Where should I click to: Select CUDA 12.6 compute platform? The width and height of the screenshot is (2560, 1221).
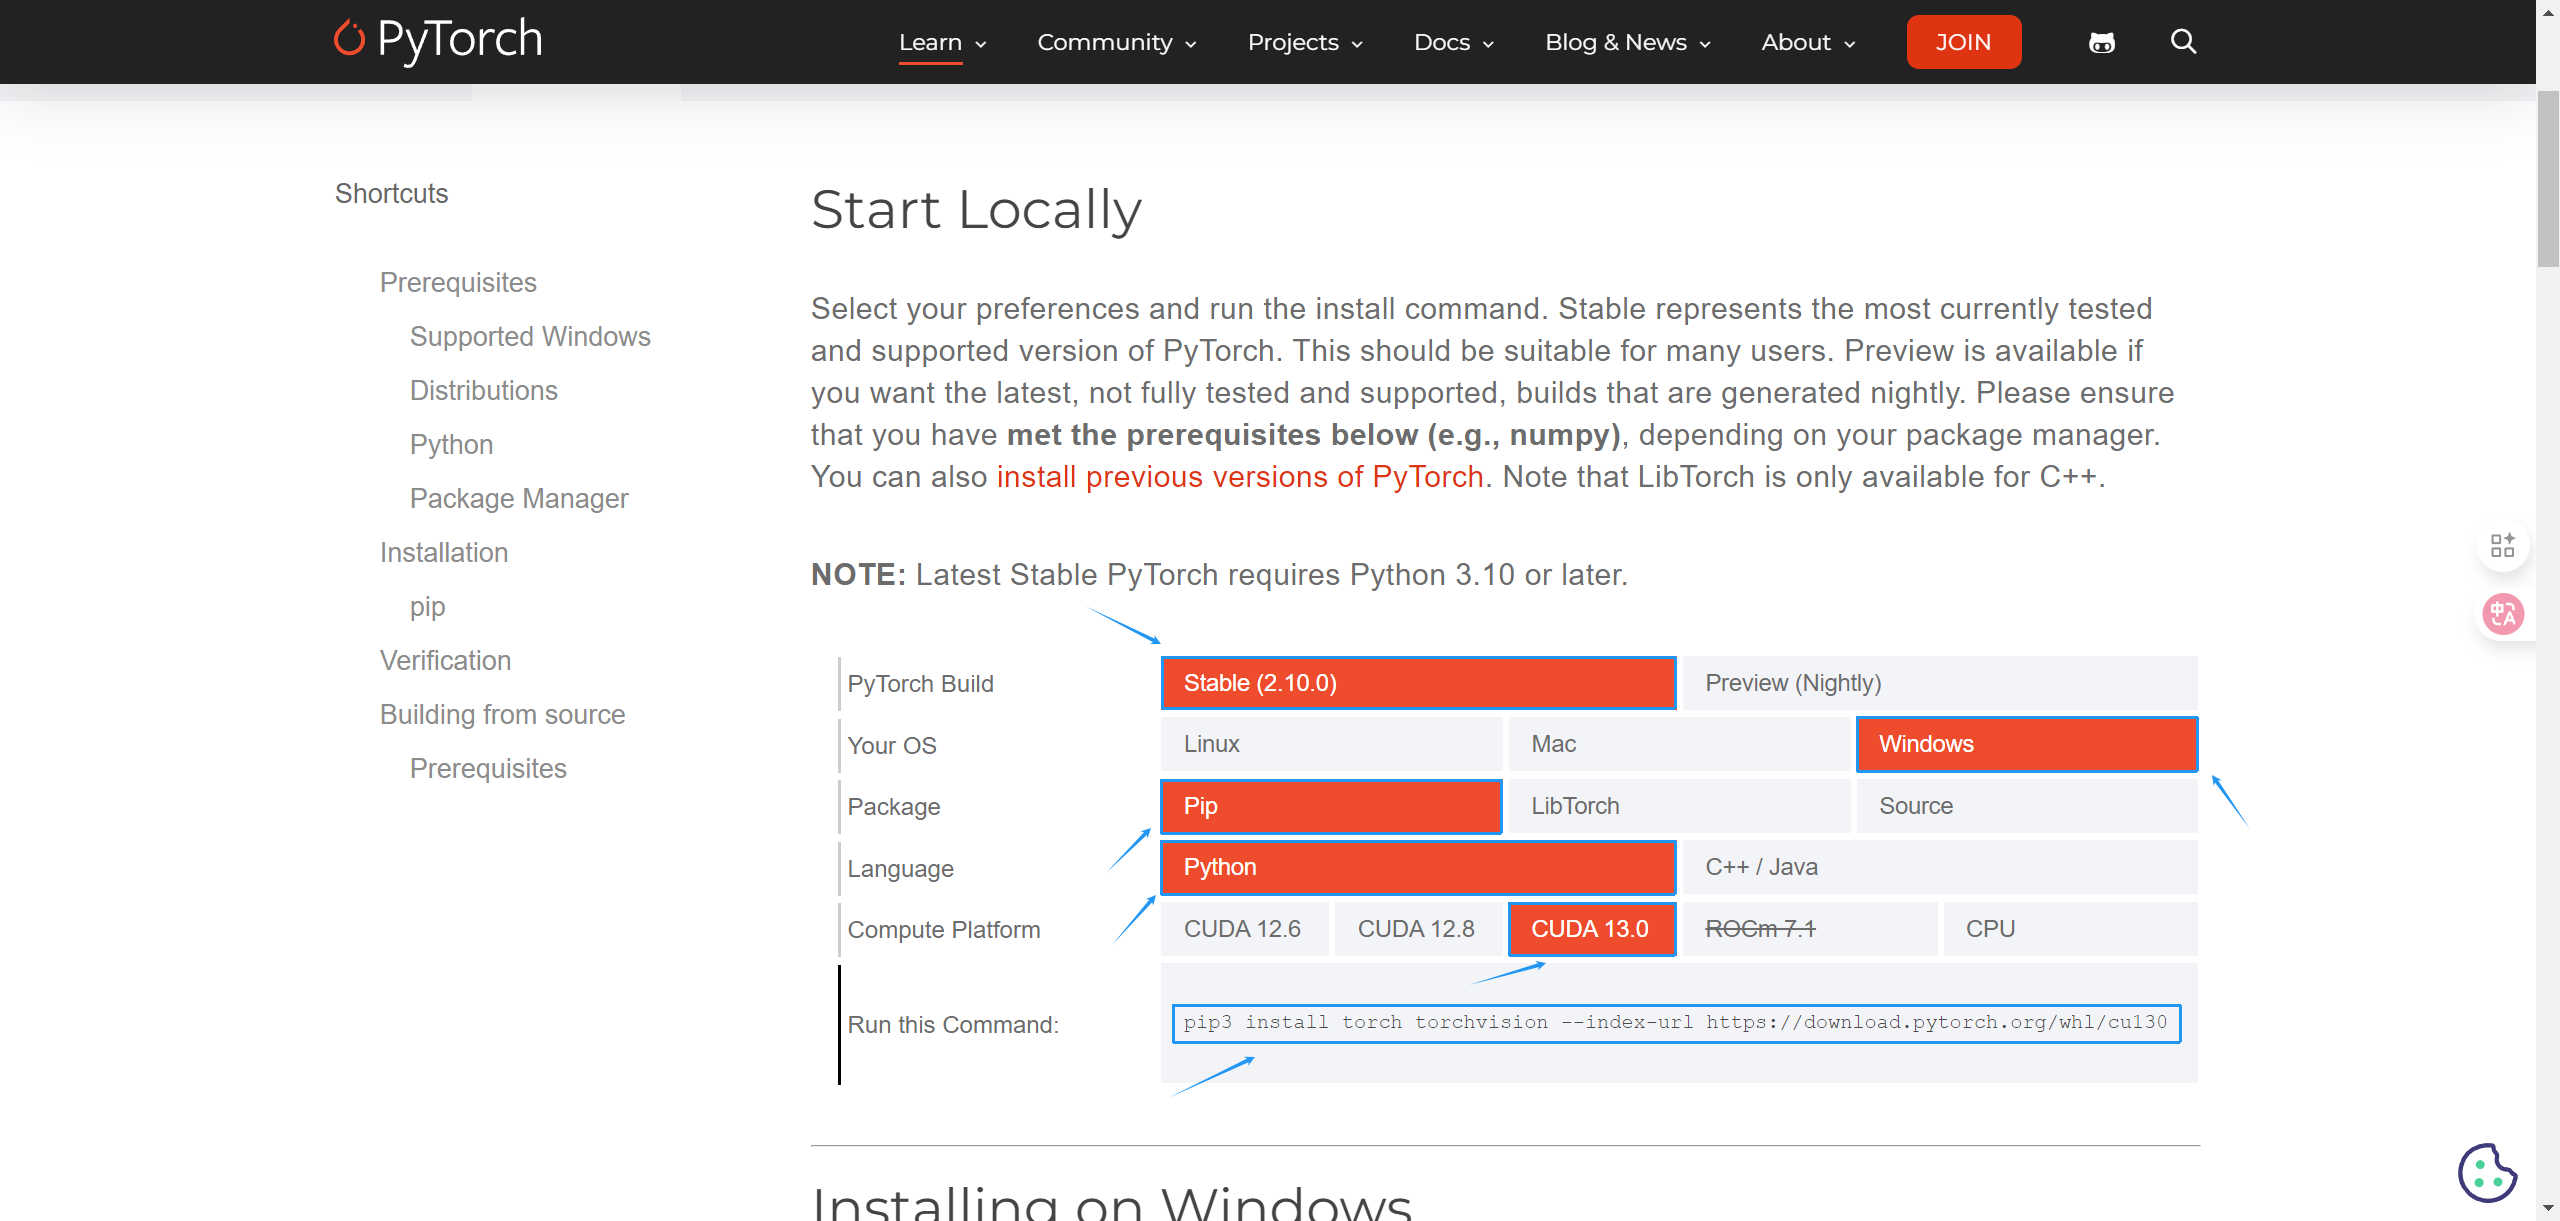pyautogui.click(x=1243, y=929)
